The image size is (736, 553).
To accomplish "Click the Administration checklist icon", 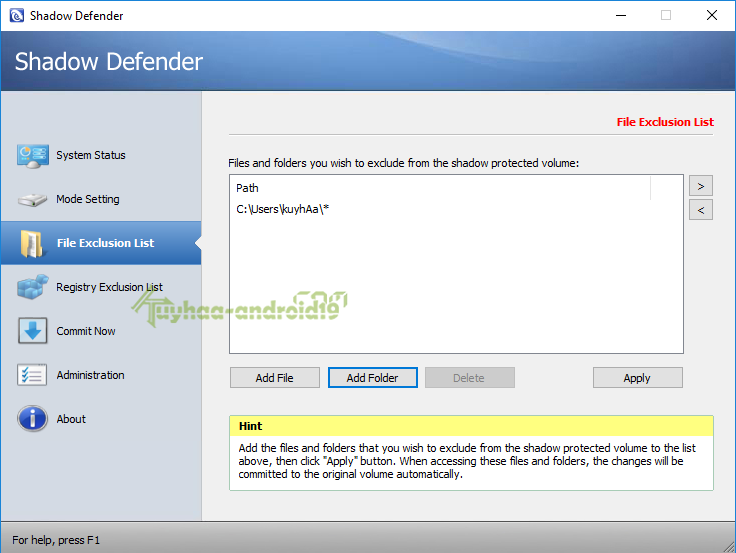I will (32, 375).
